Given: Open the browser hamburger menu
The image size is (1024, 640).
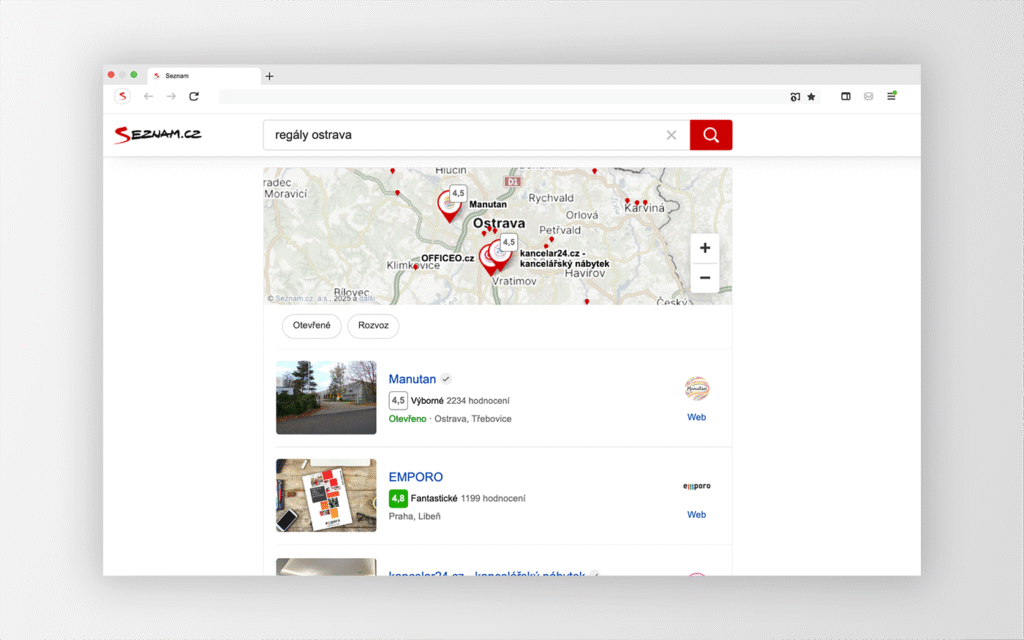Looking at the screenshot, I should (891, 97).
